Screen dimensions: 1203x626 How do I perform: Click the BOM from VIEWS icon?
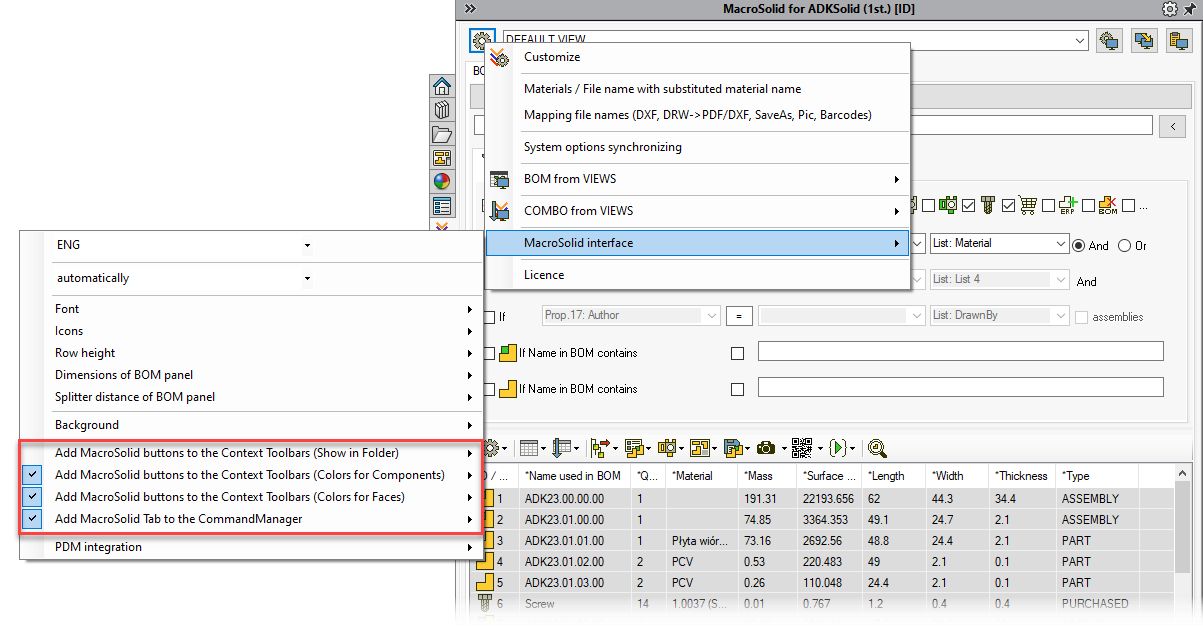pyautogui.click(x=500, y=179)
